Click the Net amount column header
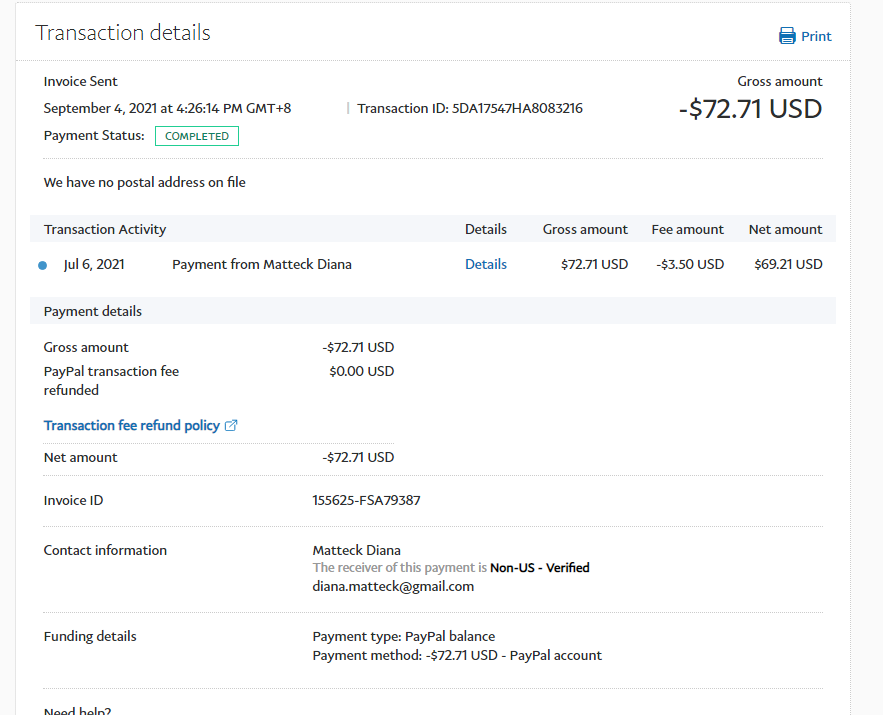The height and width of the screenshot is (715, 883). click(785, 229)
